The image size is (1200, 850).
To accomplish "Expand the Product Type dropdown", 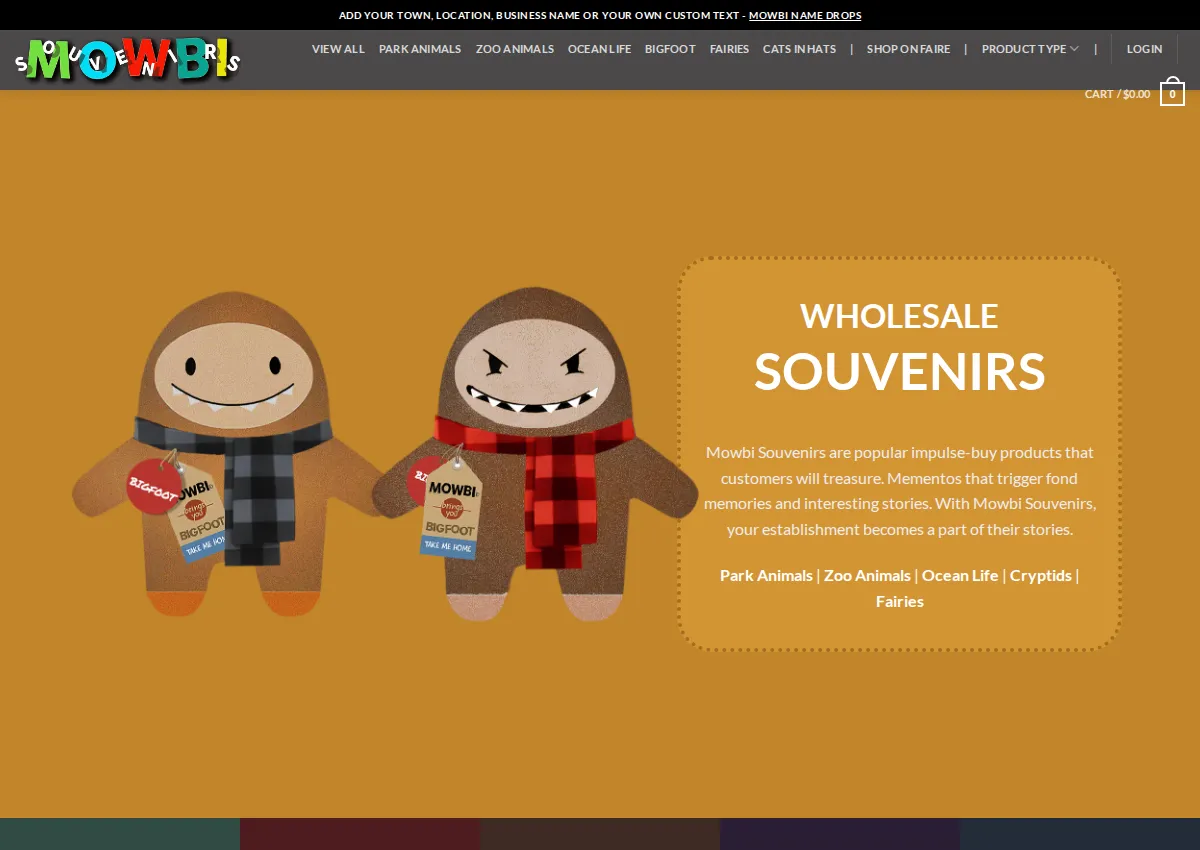I will pyautogui.click(x=1030, y=49).
